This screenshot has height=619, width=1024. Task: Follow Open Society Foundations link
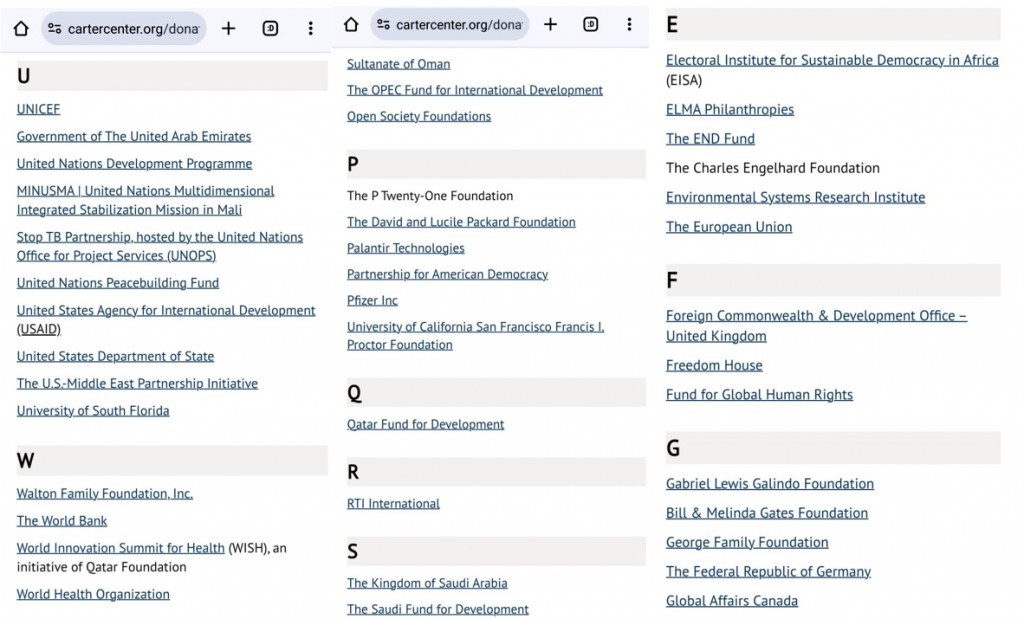(419, 116)
